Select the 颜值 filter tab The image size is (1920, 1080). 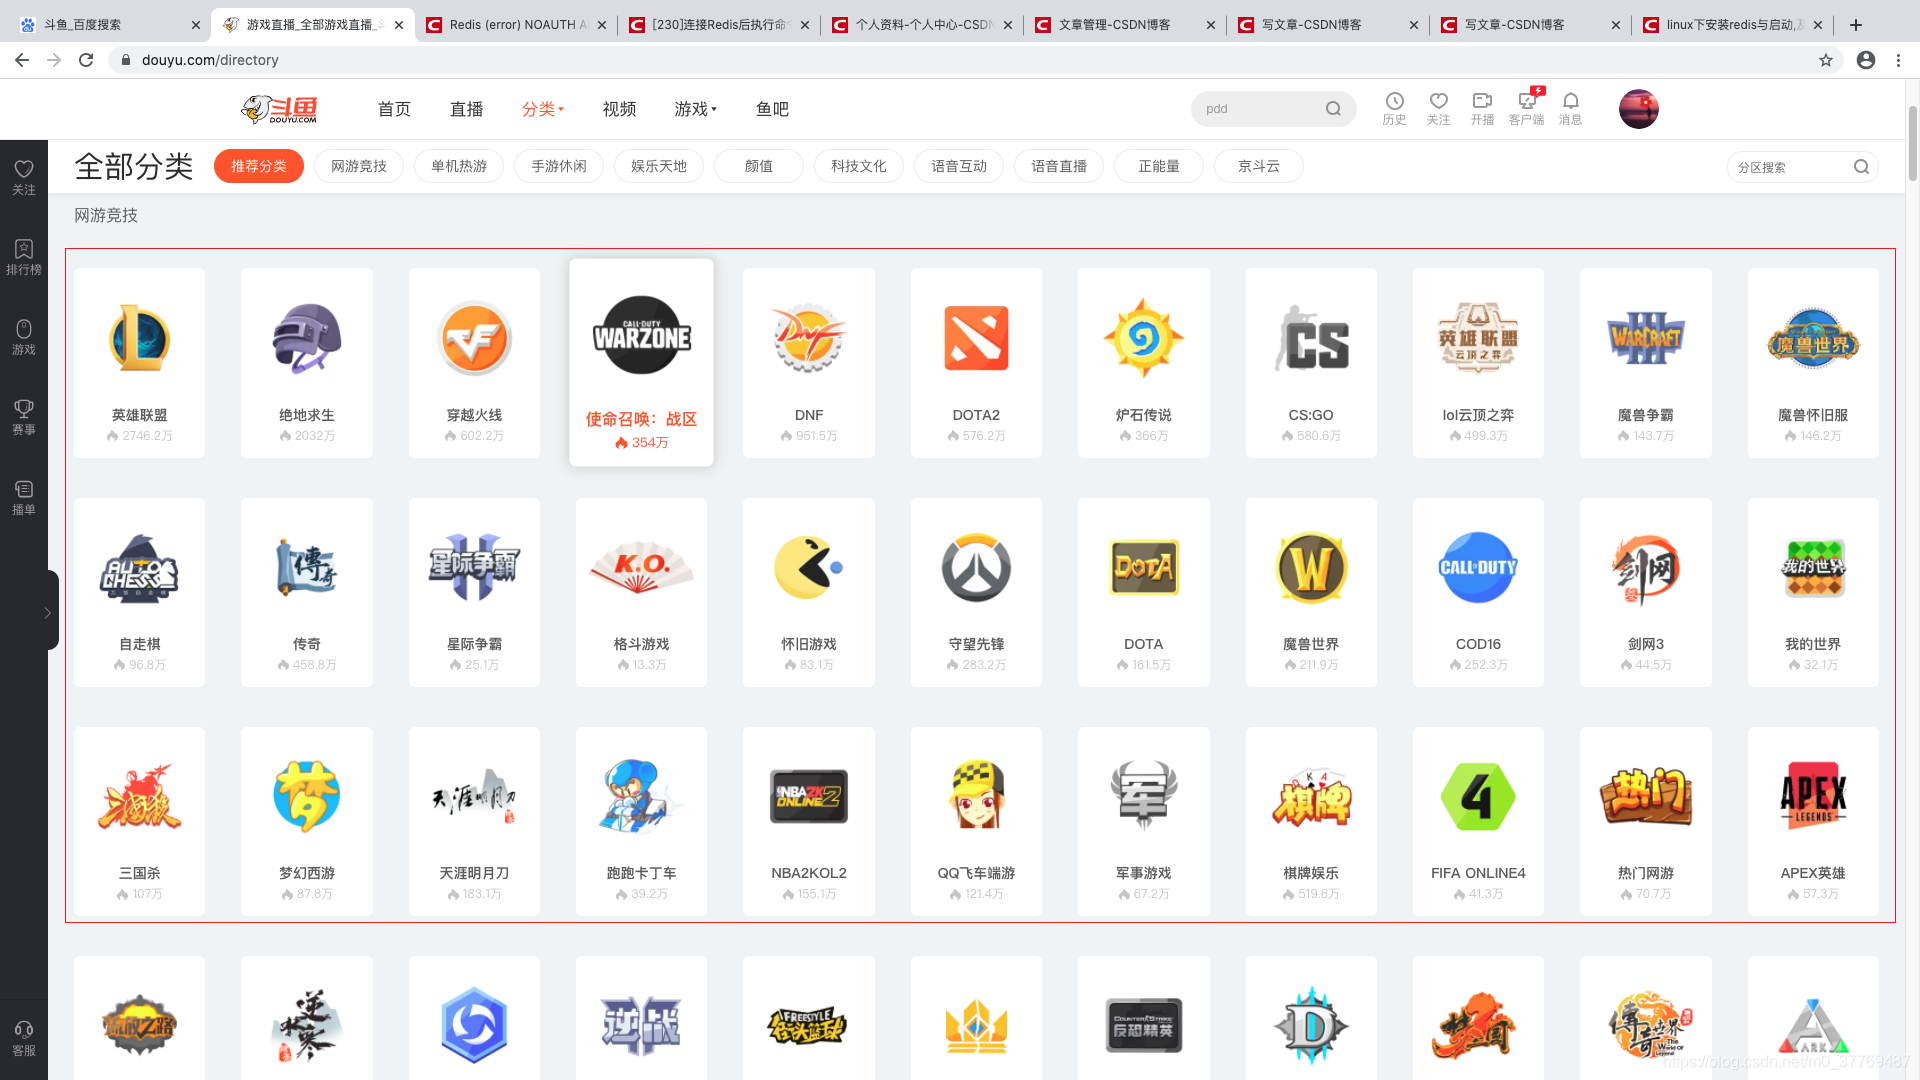pyautogui.click(x=759, y=166)
